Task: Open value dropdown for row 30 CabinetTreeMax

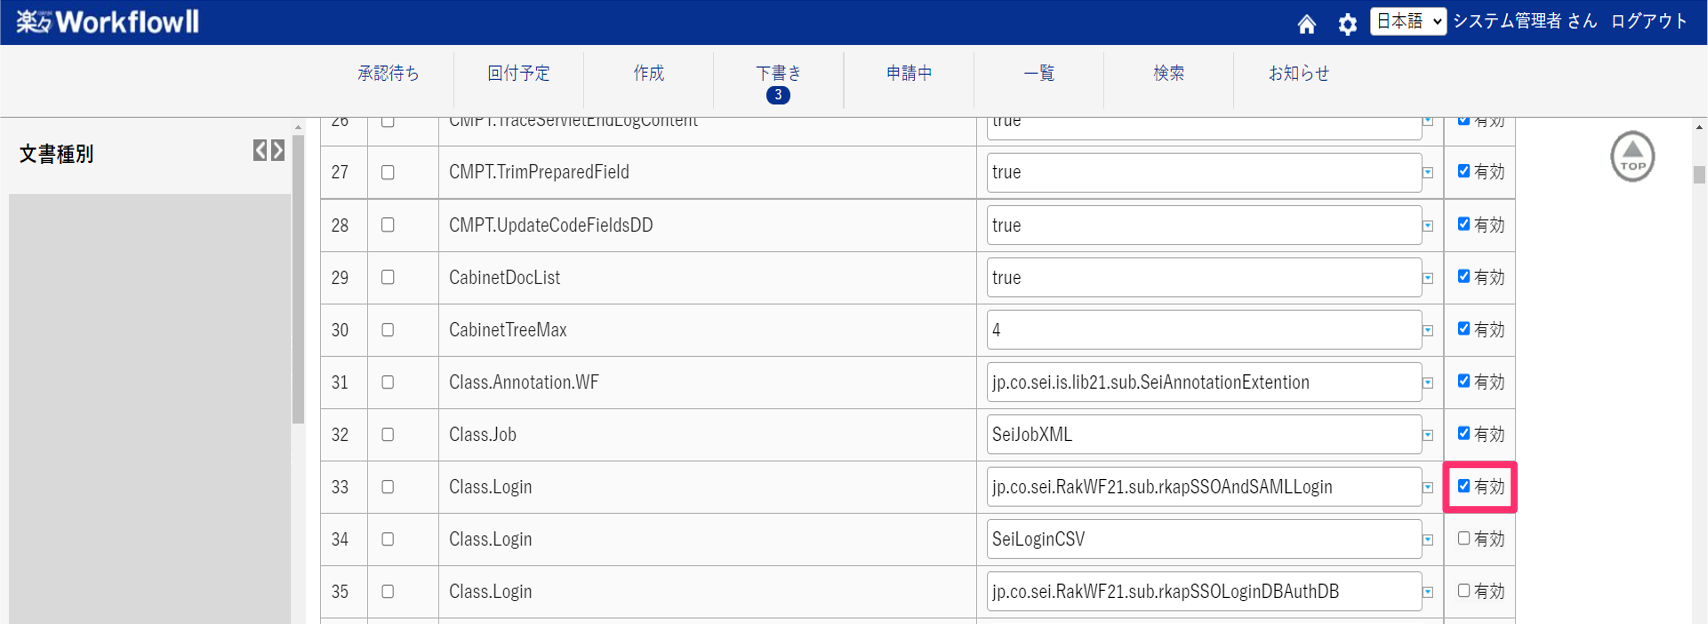Action: pos(1428,330)
